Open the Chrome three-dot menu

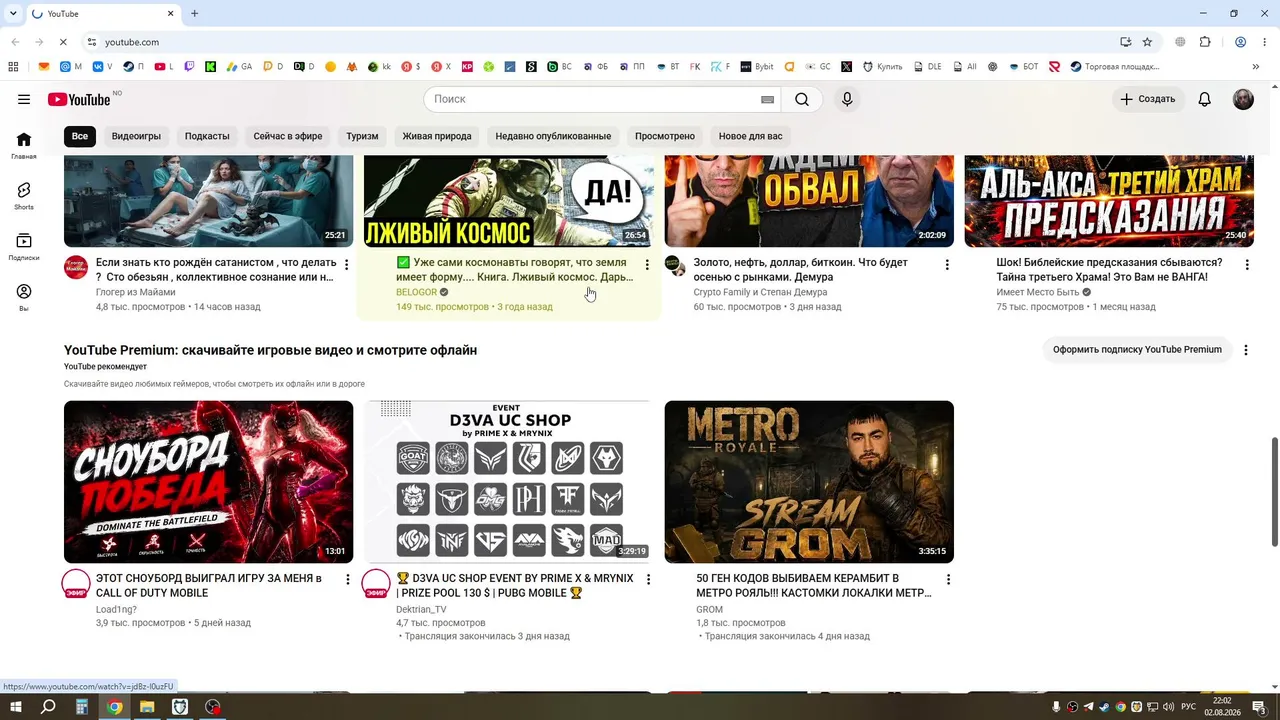pos(1265,42)
